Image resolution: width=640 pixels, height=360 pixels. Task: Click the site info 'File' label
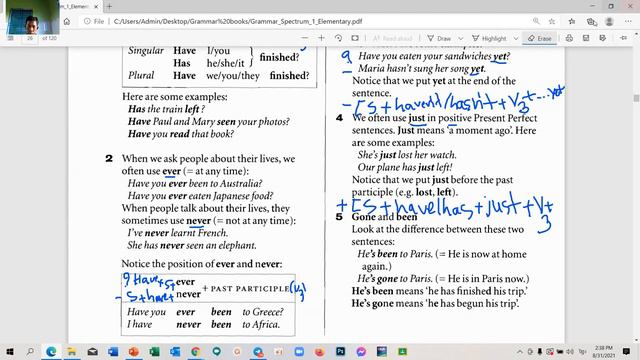pyautogui.click(x=94, y=21)
